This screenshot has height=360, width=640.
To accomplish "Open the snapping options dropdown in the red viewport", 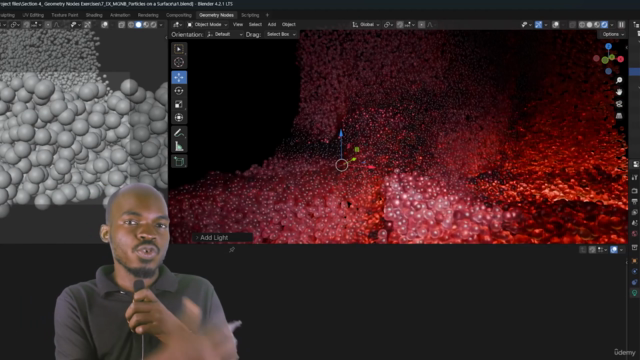I will [x=410, y=24].
